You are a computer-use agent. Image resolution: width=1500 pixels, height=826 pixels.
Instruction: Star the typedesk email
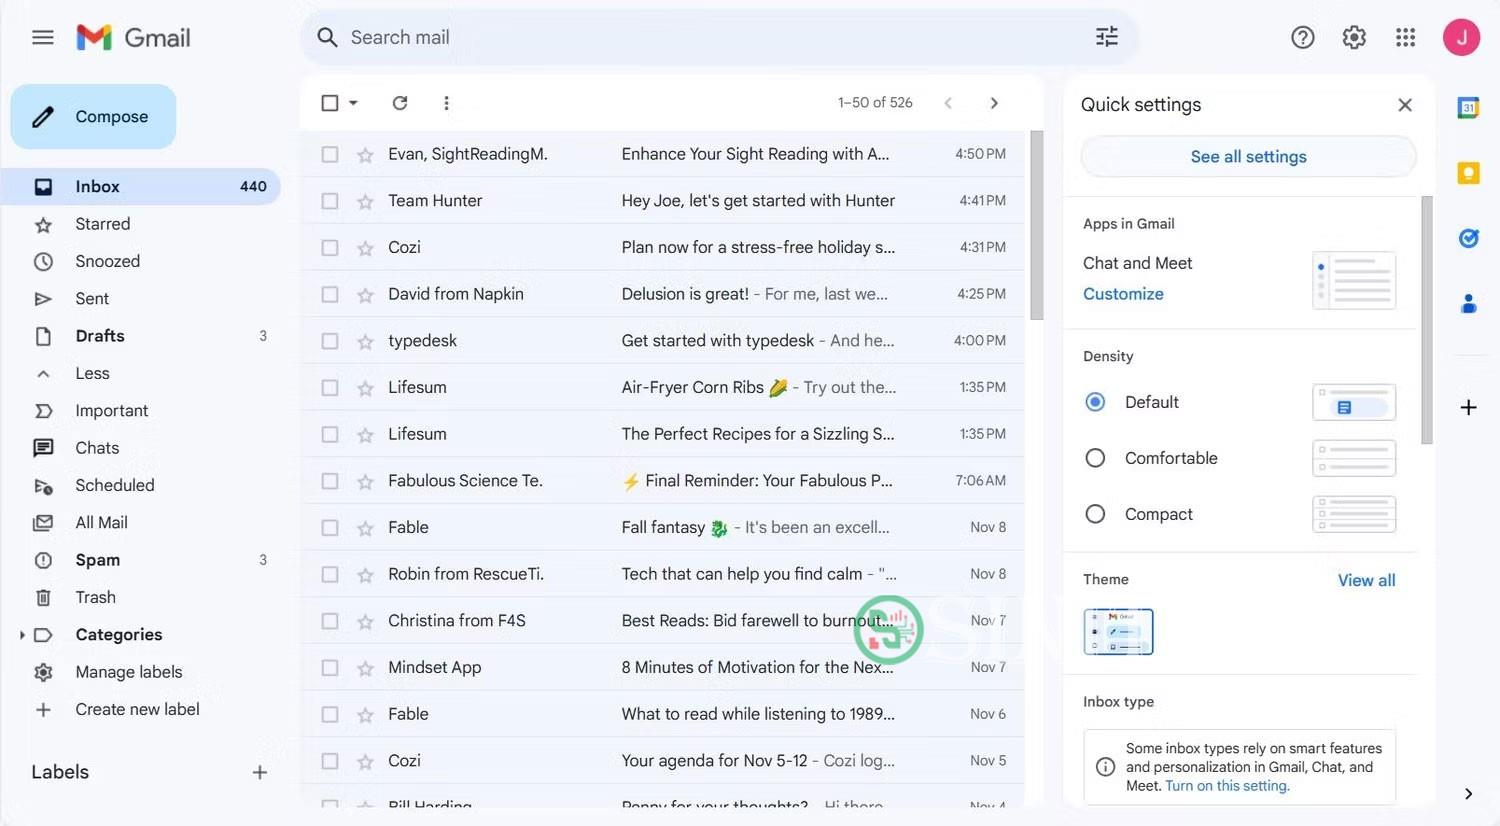(365, 341)
